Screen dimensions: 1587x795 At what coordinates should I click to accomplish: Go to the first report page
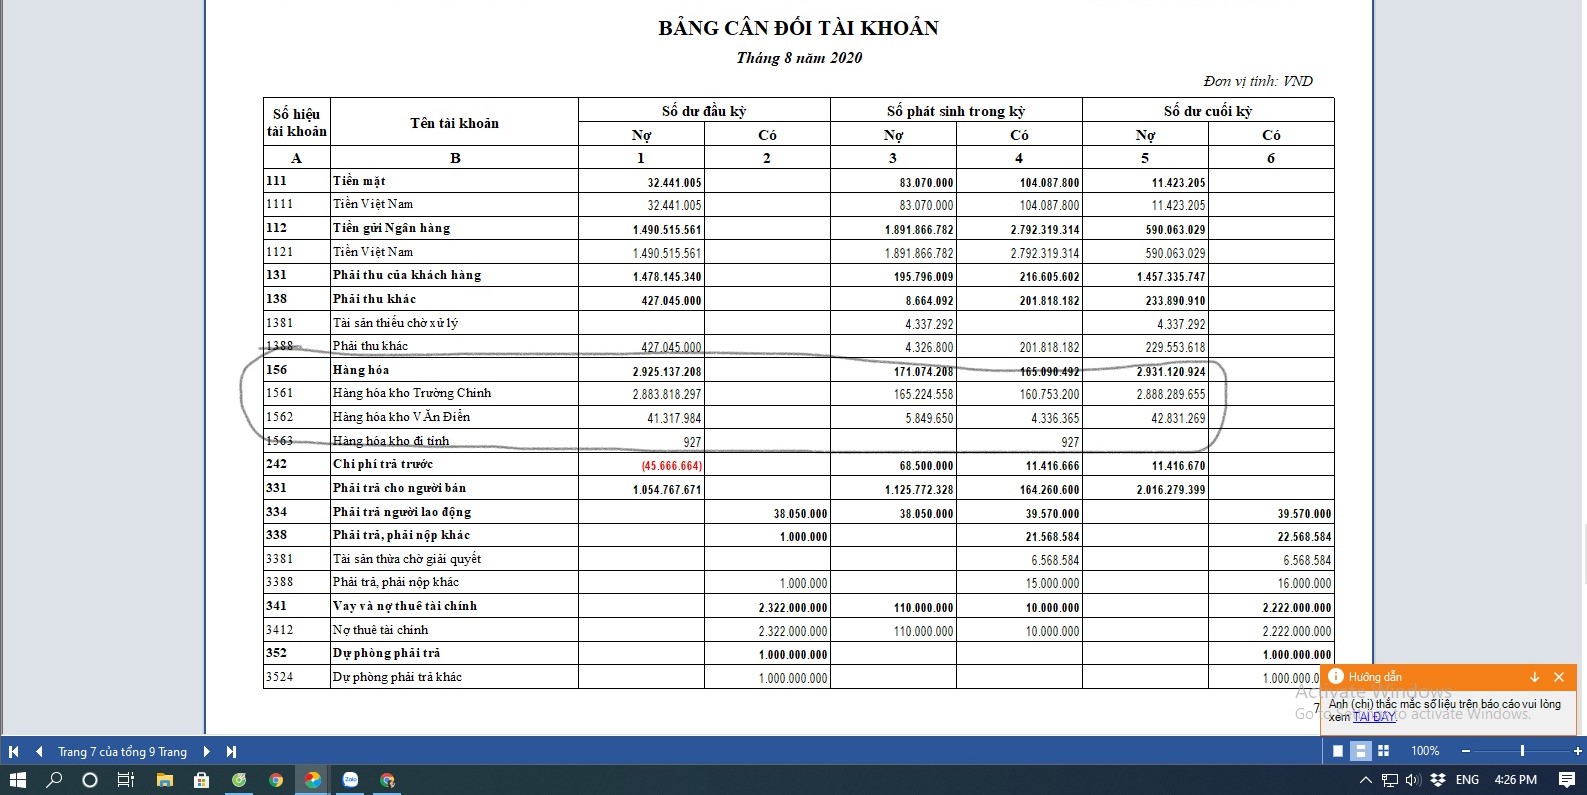(13, 751)
